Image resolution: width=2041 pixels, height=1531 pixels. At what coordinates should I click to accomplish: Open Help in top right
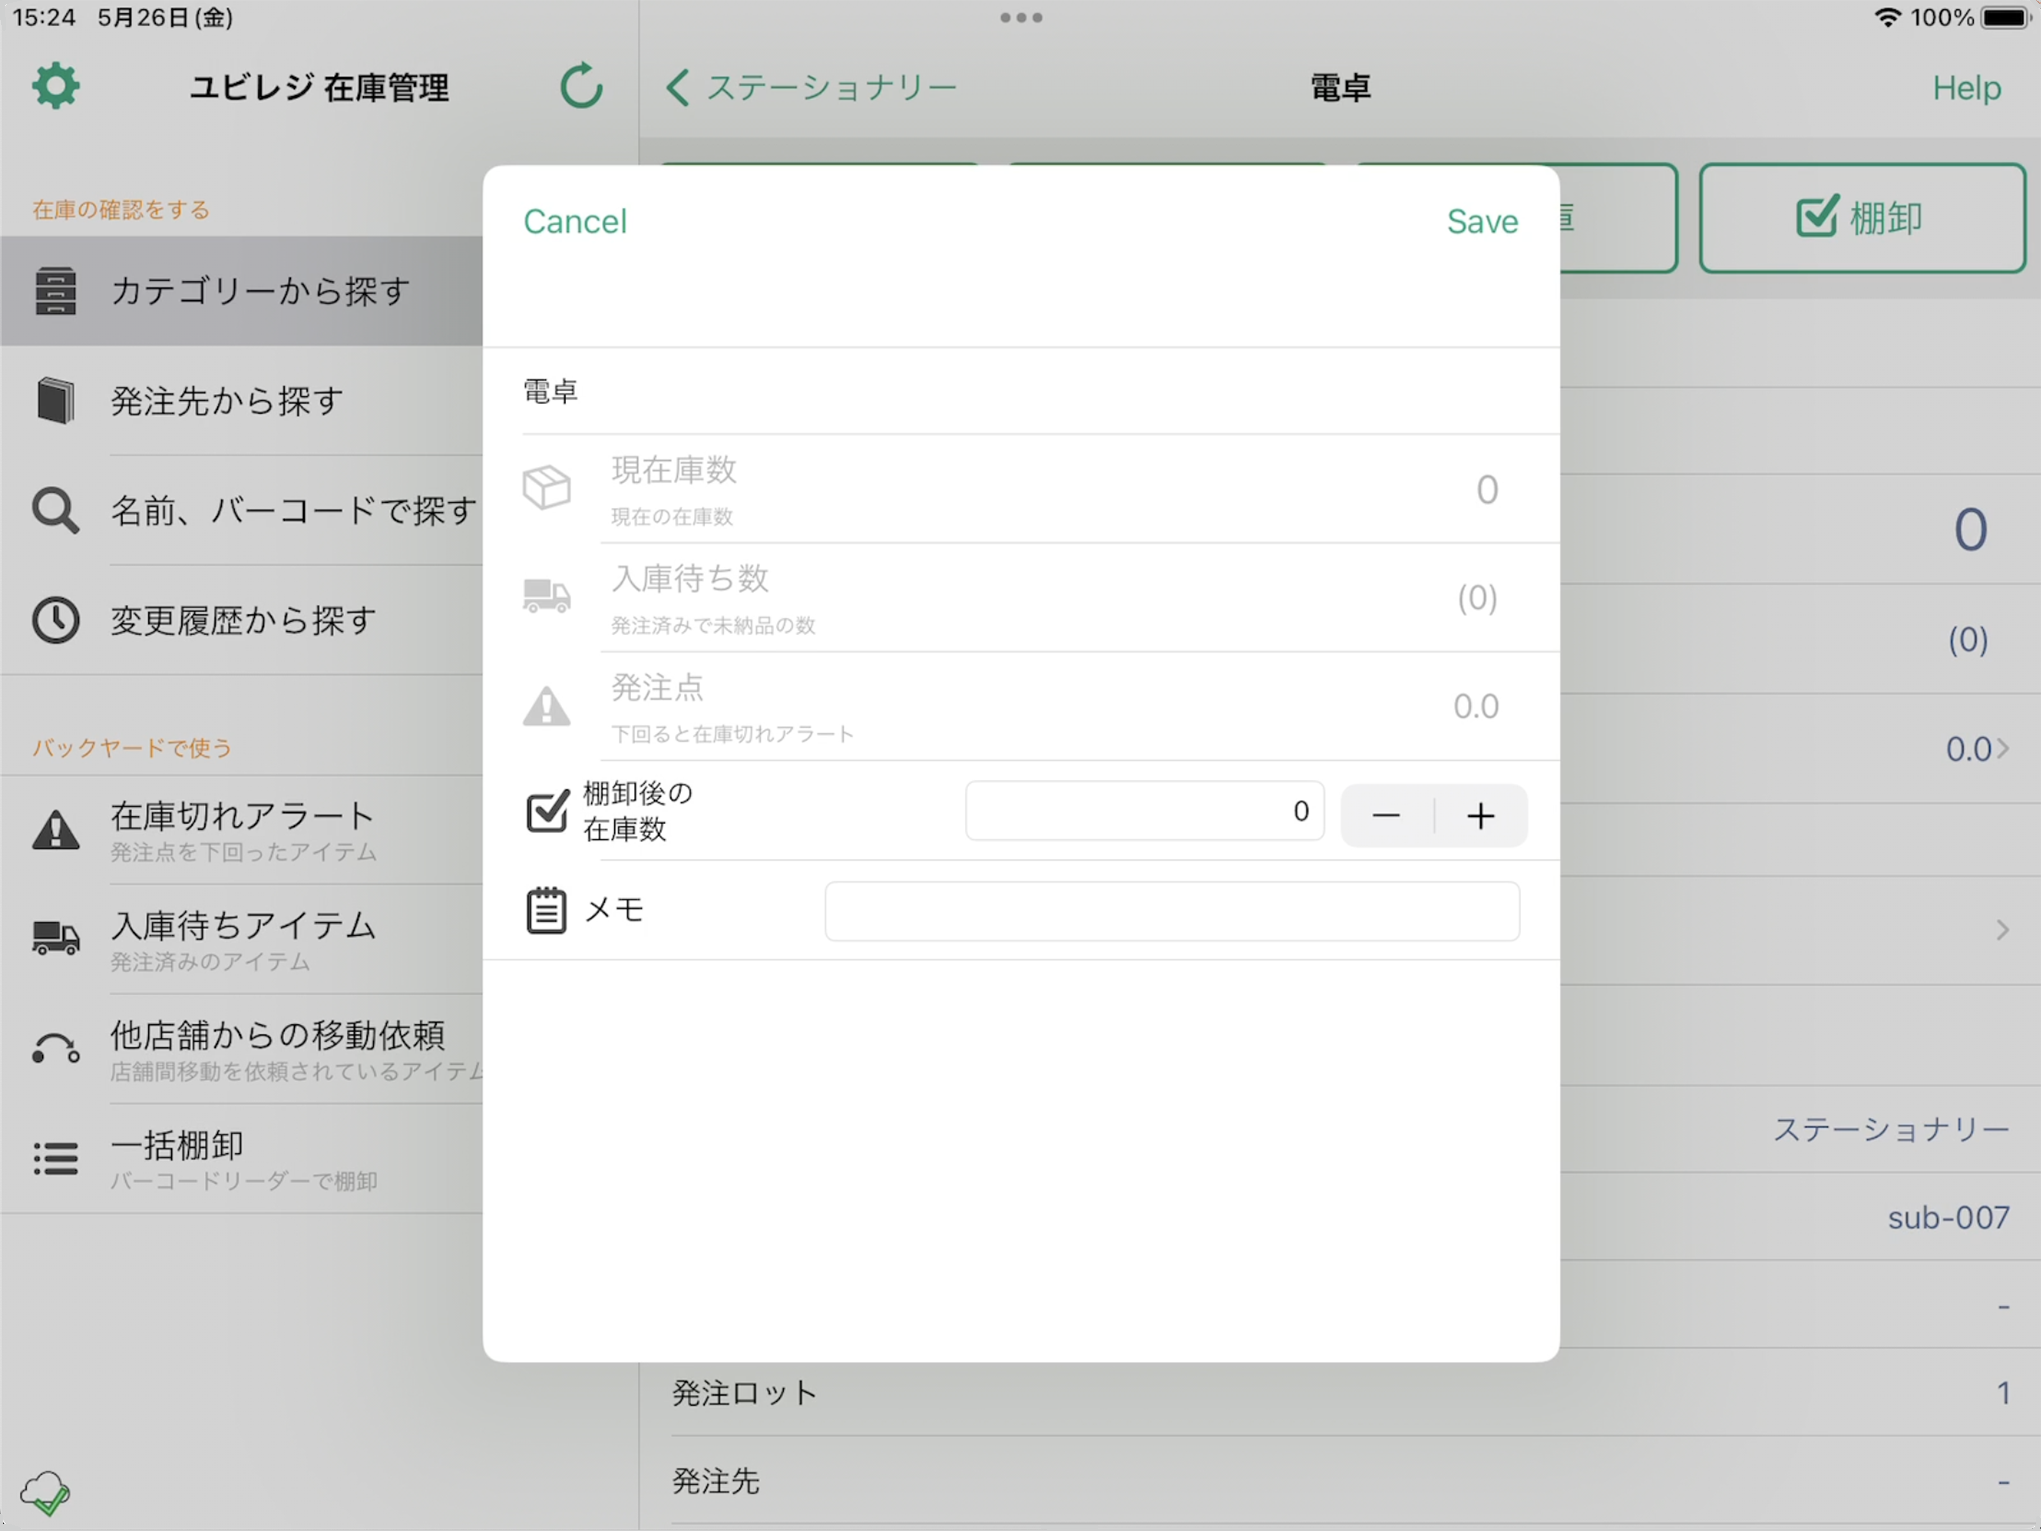(1966, 88)
